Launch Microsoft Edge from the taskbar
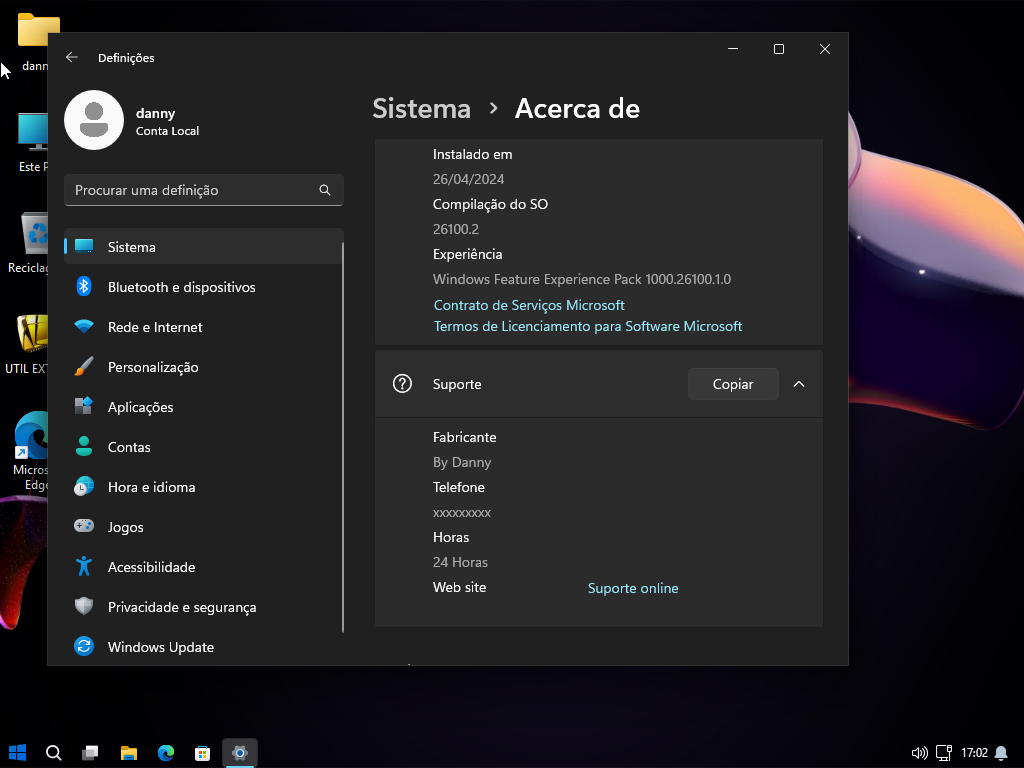 (x=166, y=753)
